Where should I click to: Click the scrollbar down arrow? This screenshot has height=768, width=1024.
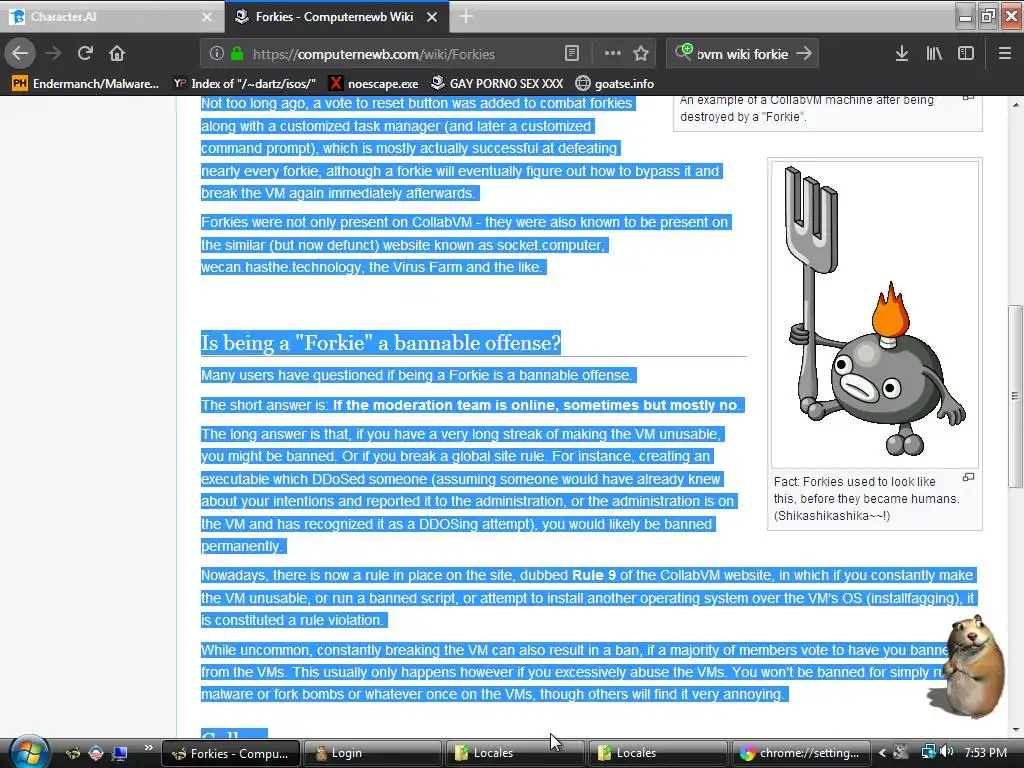coord(1015,730)
